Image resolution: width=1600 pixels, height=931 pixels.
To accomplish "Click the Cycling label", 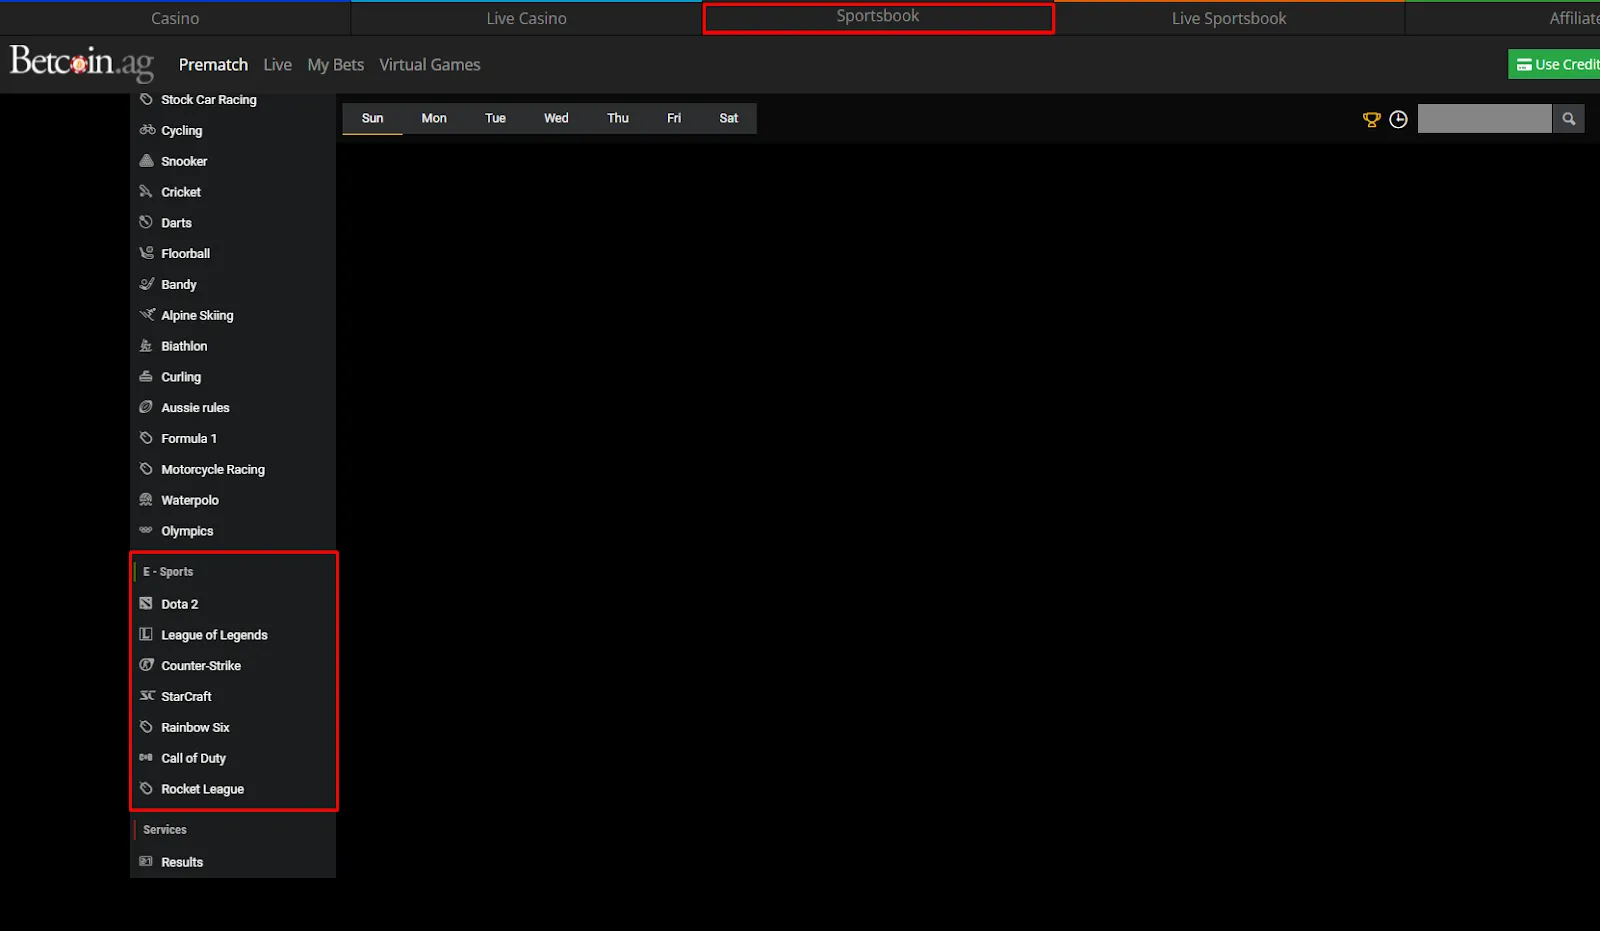I will (x=182, y=130).
